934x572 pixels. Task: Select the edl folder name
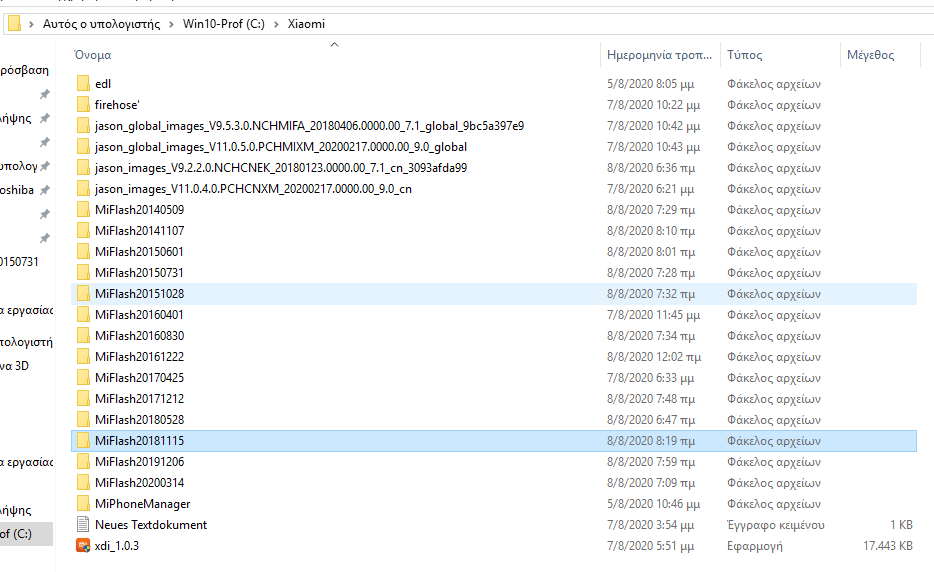(x=103, y=84)
